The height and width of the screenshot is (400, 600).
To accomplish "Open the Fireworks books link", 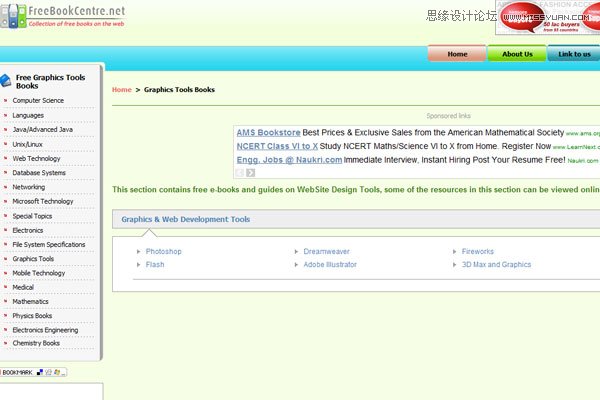I will tap(478, 251).
